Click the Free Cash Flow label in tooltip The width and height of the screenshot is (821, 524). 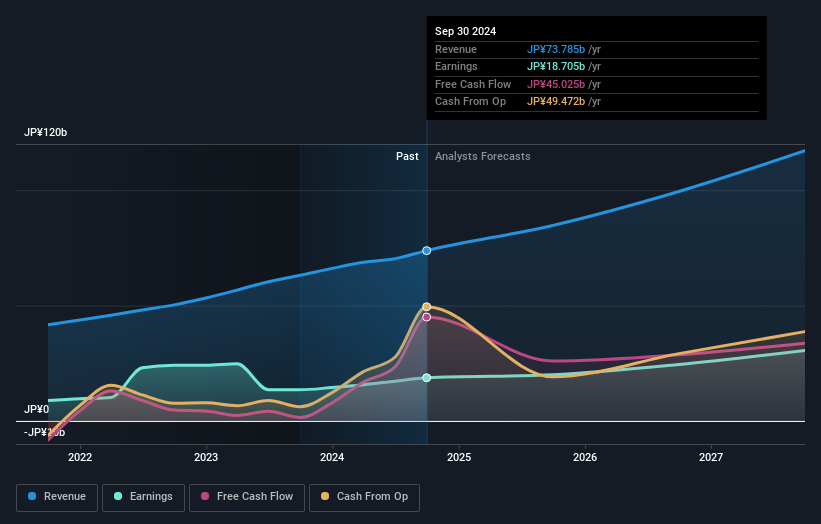coord(473,84)
